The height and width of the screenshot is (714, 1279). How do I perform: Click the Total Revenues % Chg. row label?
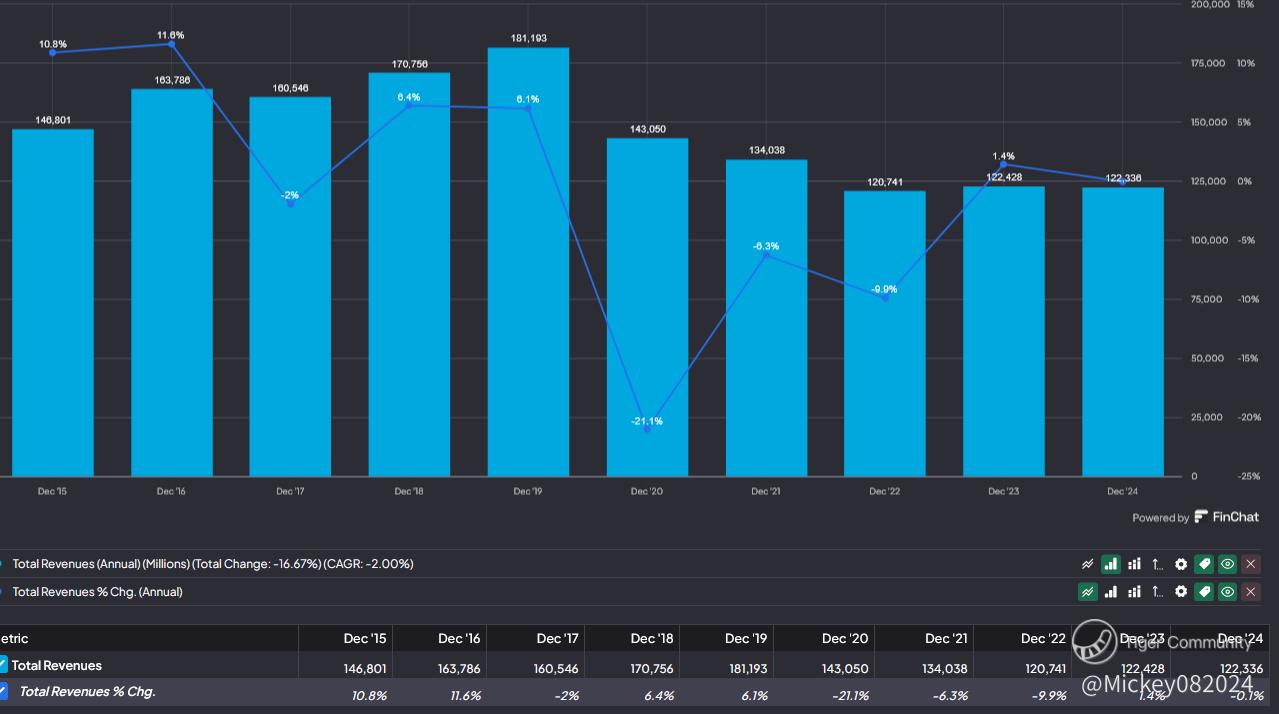87,691
